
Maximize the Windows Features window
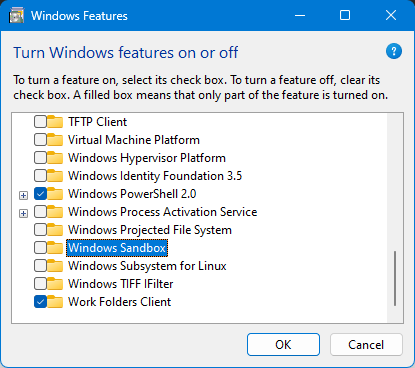click(x=345, y=15)
